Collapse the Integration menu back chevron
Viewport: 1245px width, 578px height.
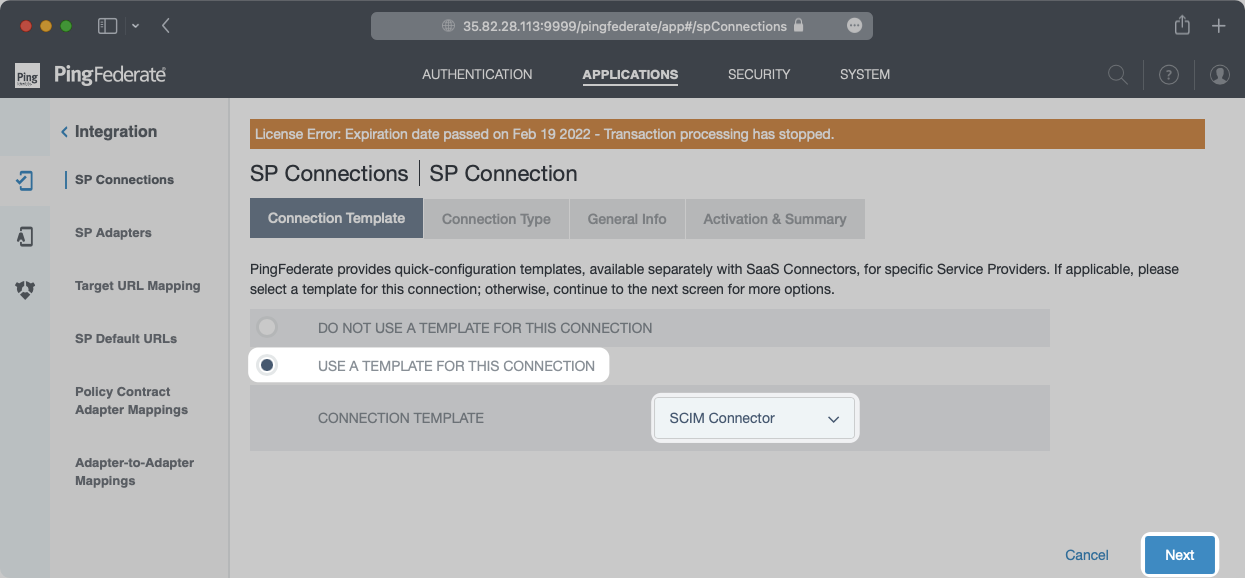click(65, 132)
